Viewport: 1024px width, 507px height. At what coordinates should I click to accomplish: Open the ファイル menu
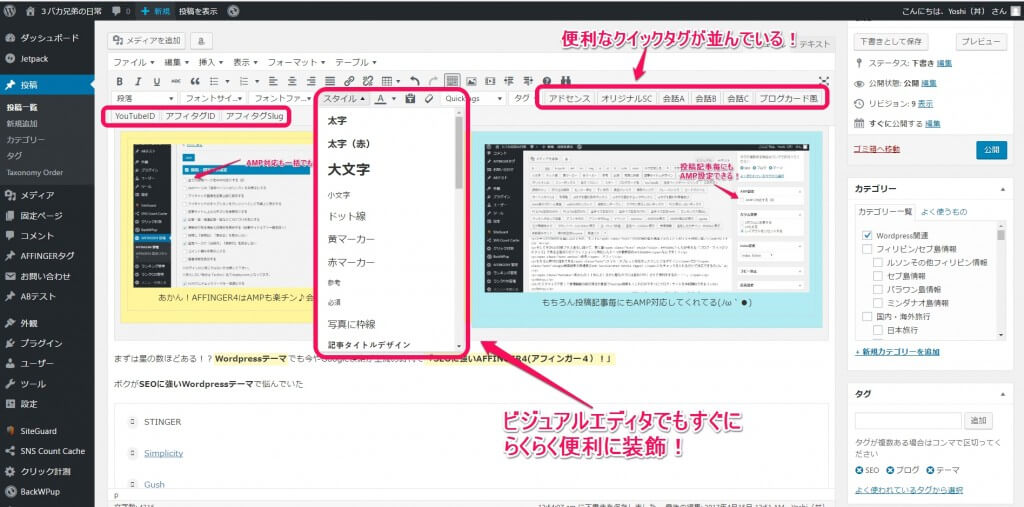tap(134, 63)
